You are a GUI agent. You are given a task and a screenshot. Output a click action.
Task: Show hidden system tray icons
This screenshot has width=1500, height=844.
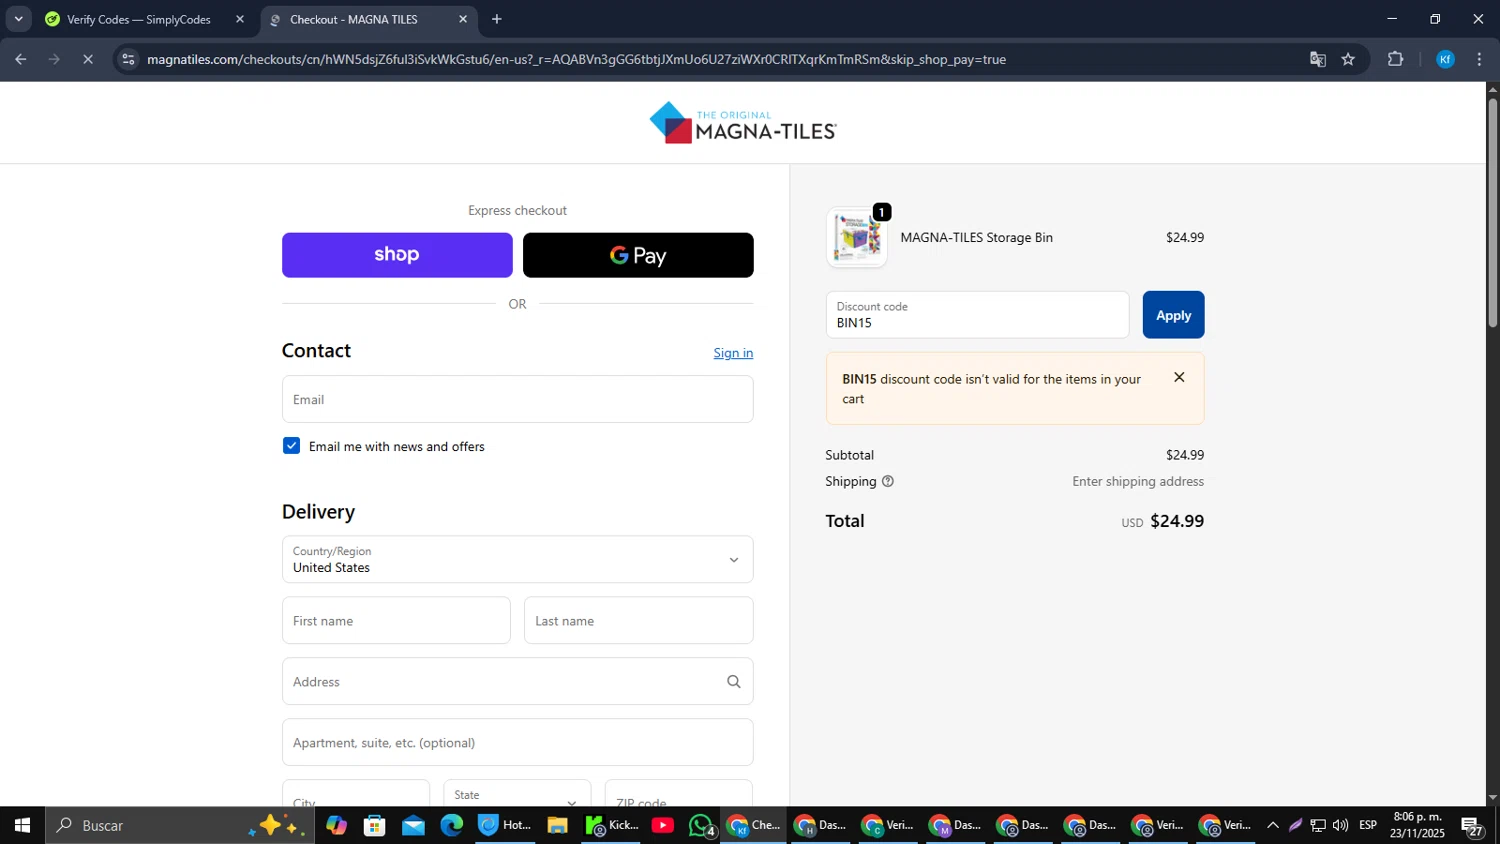coord(1272,825)
